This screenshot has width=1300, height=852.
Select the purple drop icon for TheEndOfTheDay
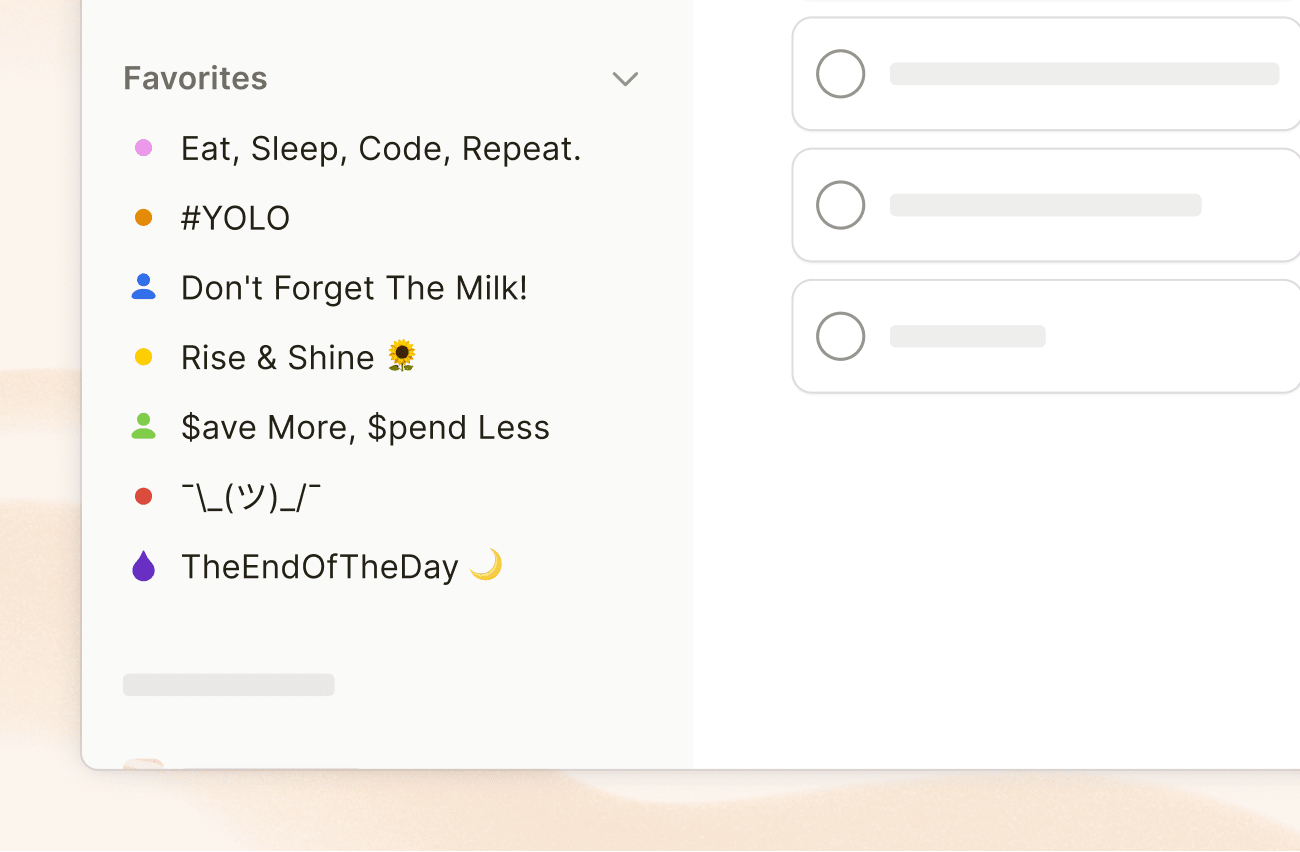(144, 566)
